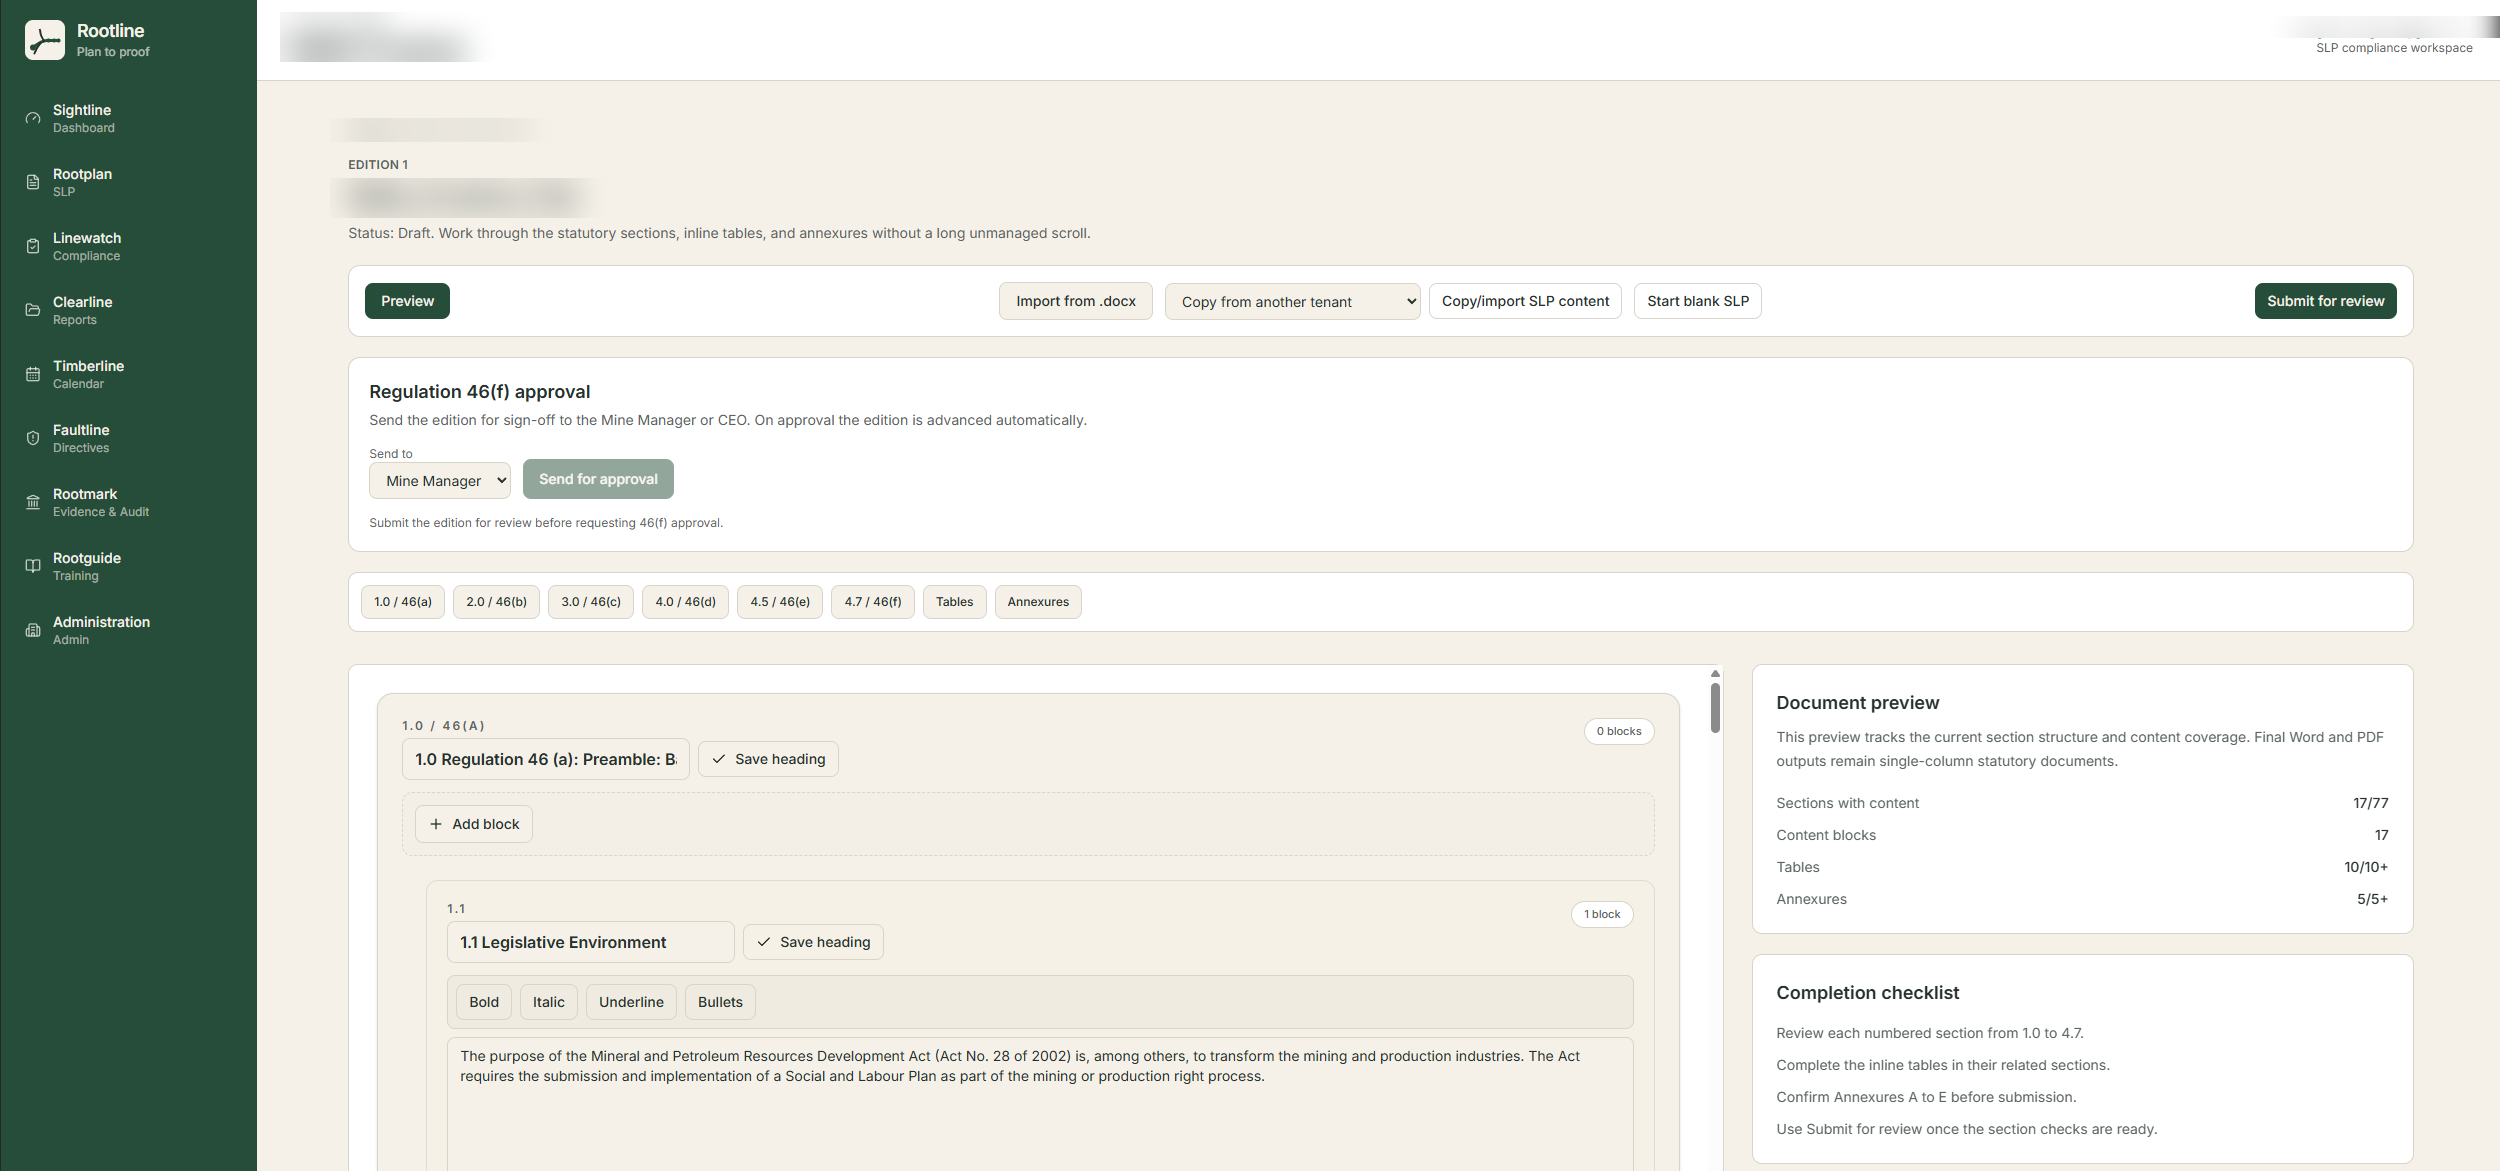The width and height of the screenshot is (2500, 1171).
Task: Edit the 1.1 Legislative Environment heading field
Action: pyautogui.click(x=591, y=942)
